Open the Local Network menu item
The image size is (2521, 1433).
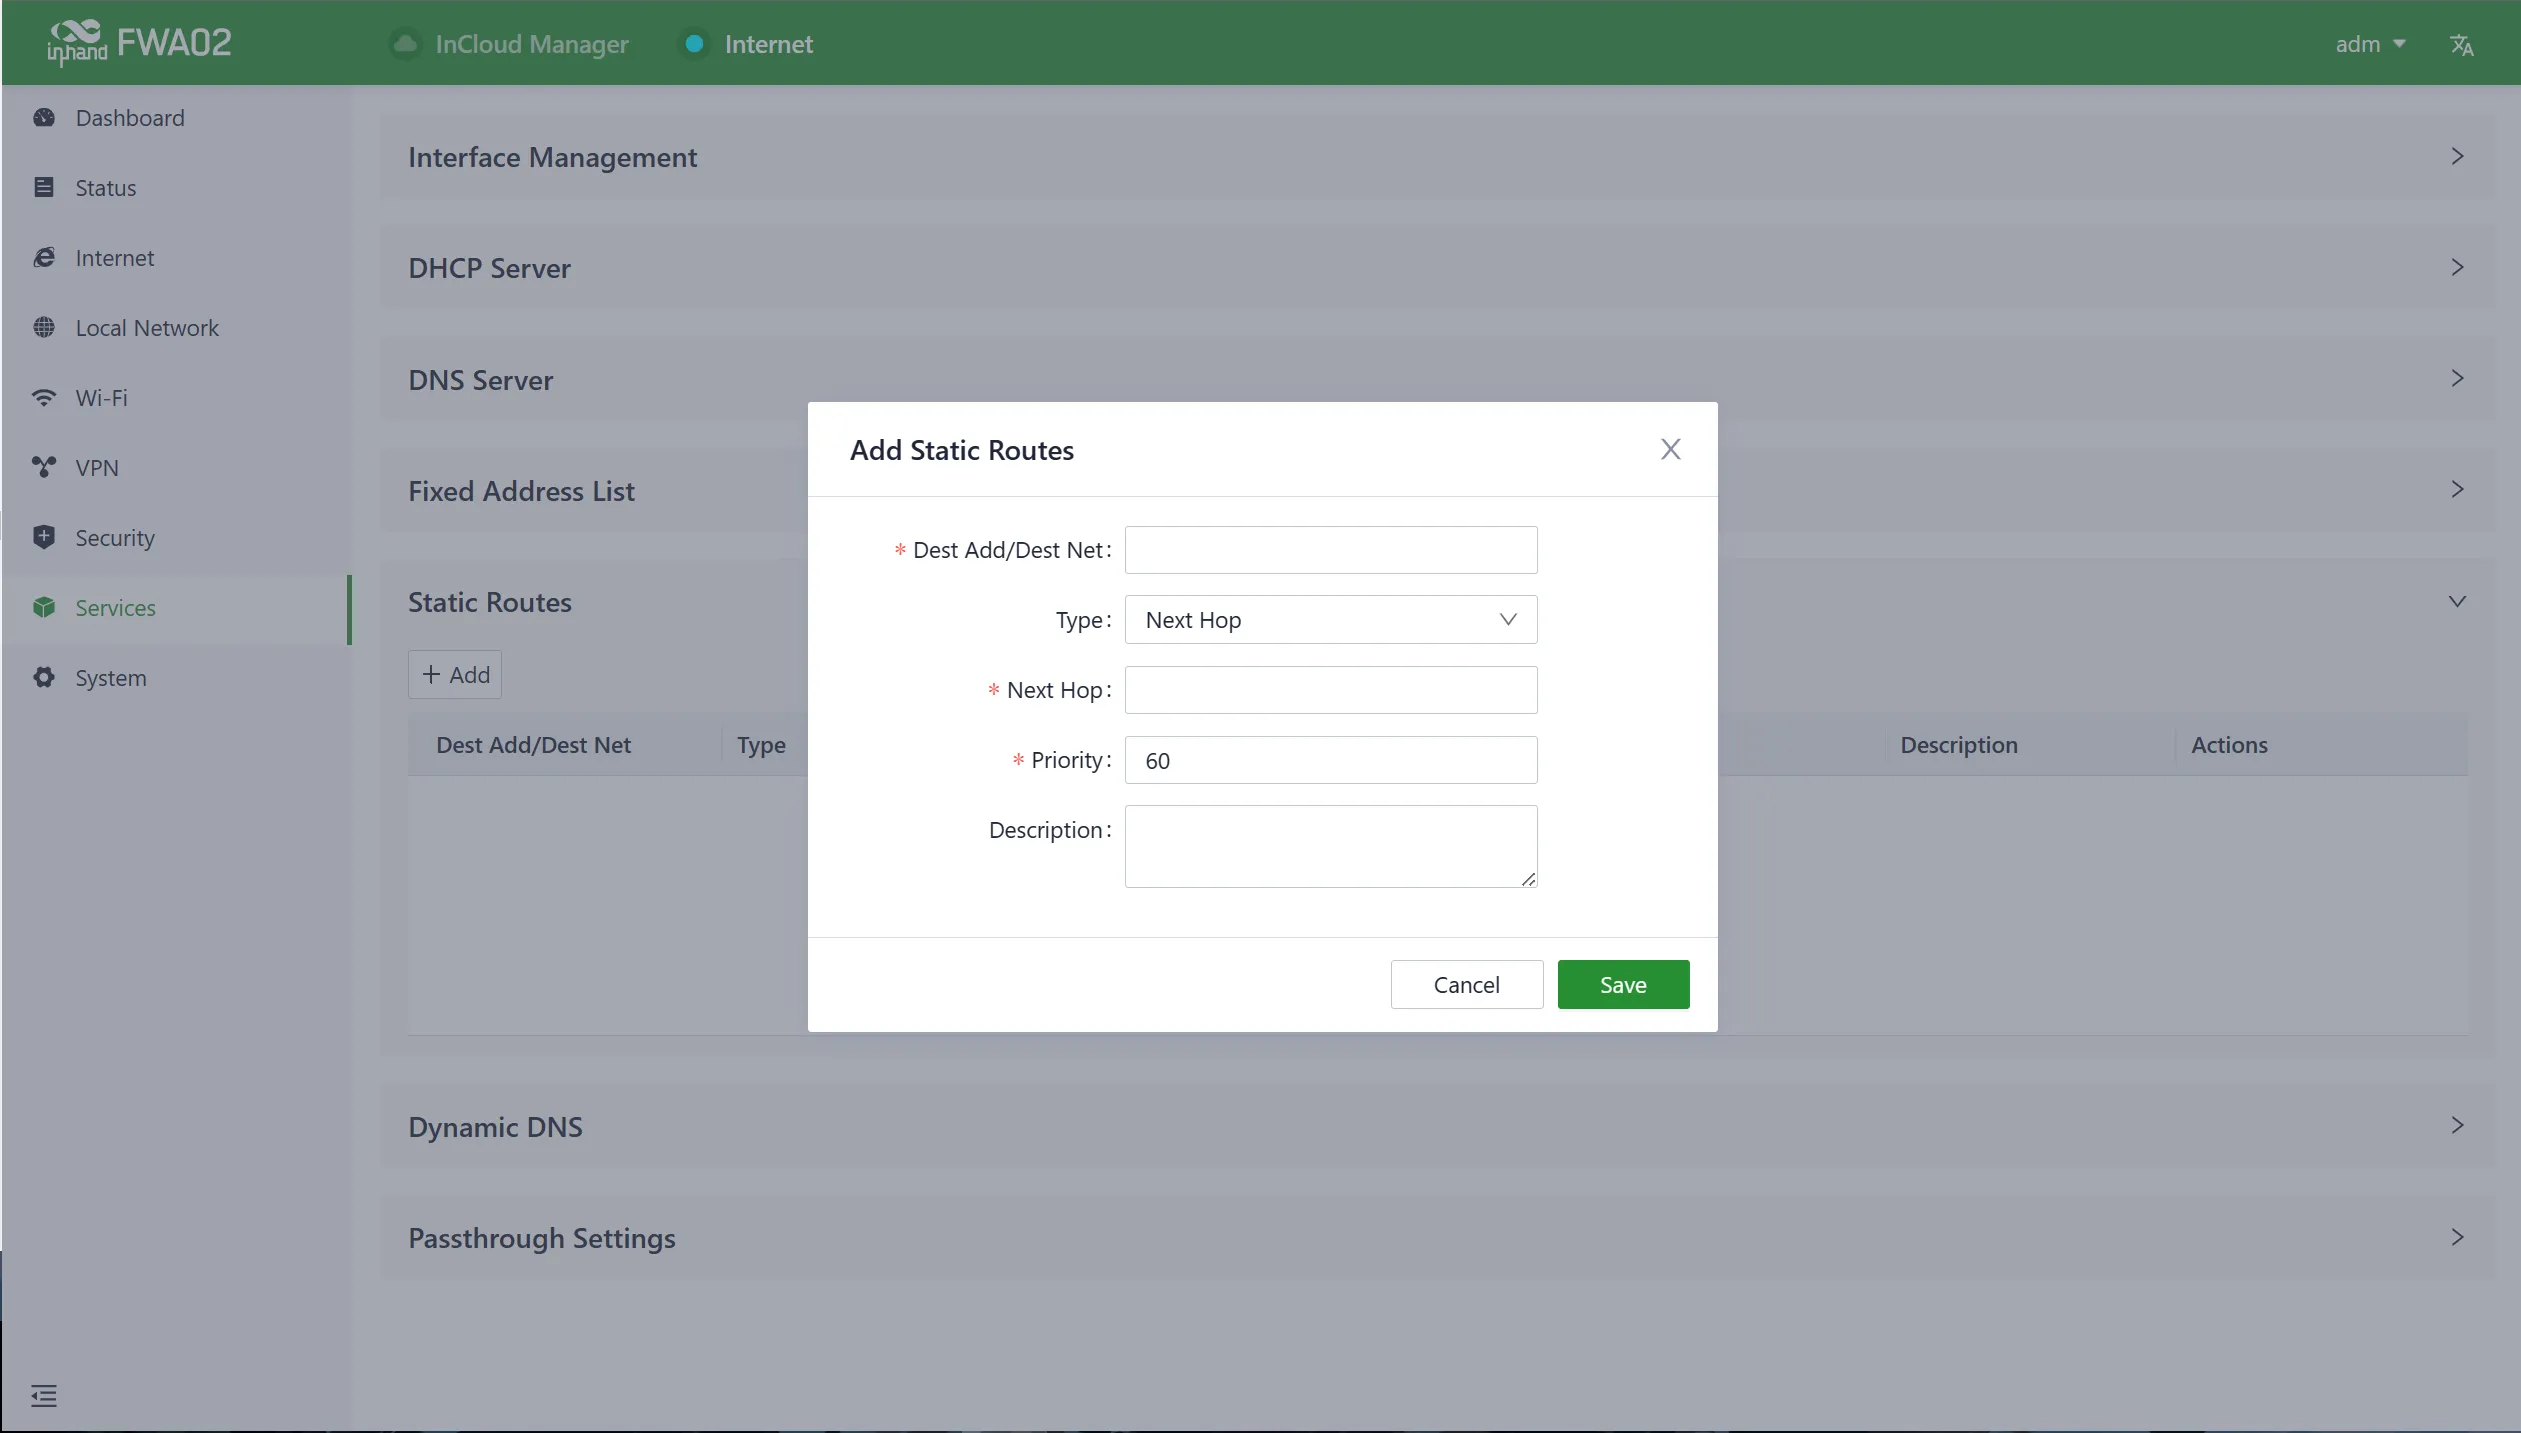[176, 328]
